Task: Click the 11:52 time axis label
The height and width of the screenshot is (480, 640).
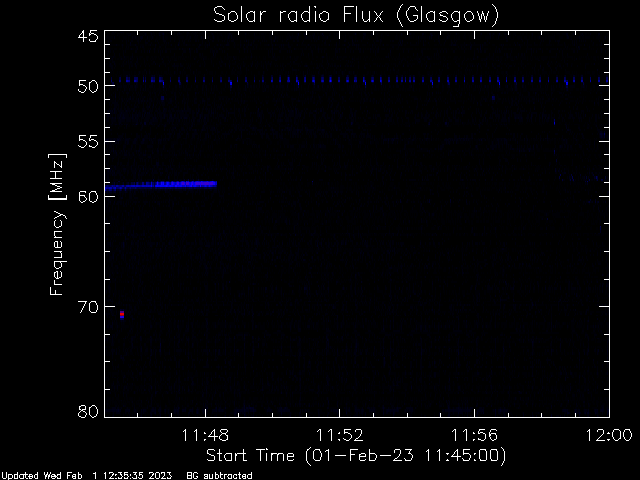Action: [340, 435]
